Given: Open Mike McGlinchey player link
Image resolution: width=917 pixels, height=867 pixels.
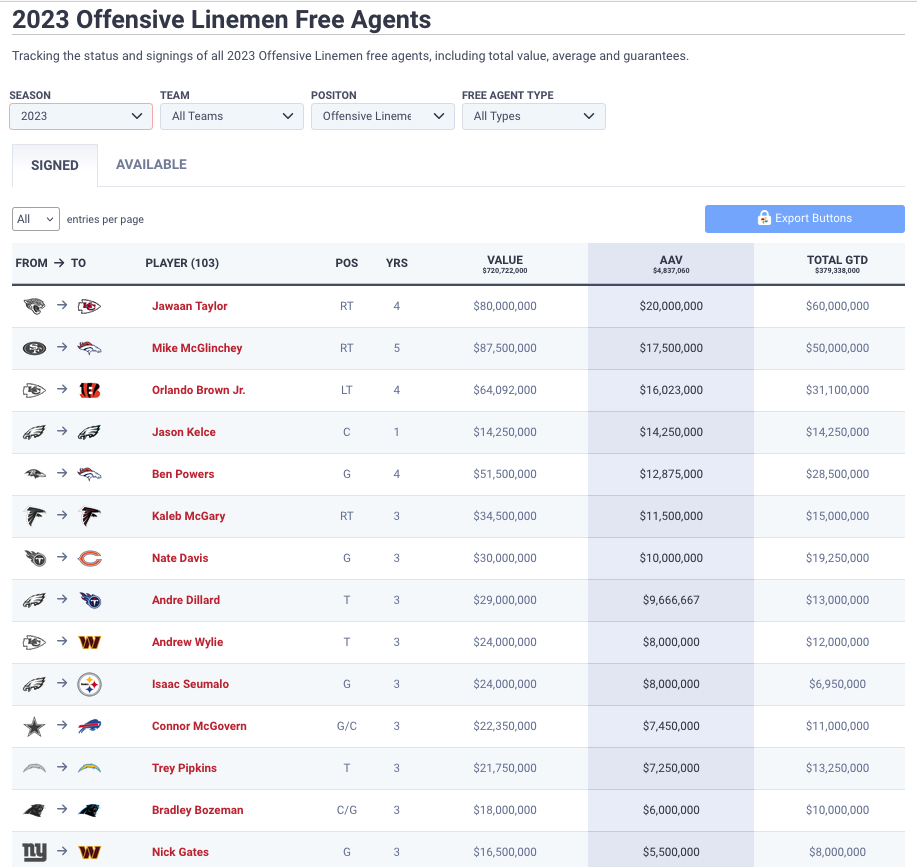Looking at the screenshot, I should coord(197,348).
